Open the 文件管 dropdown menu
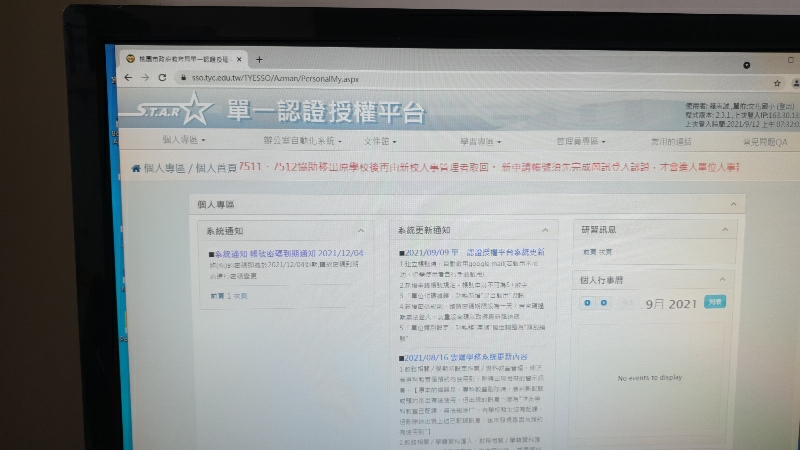800x450 pixels. tap(380, 141)
